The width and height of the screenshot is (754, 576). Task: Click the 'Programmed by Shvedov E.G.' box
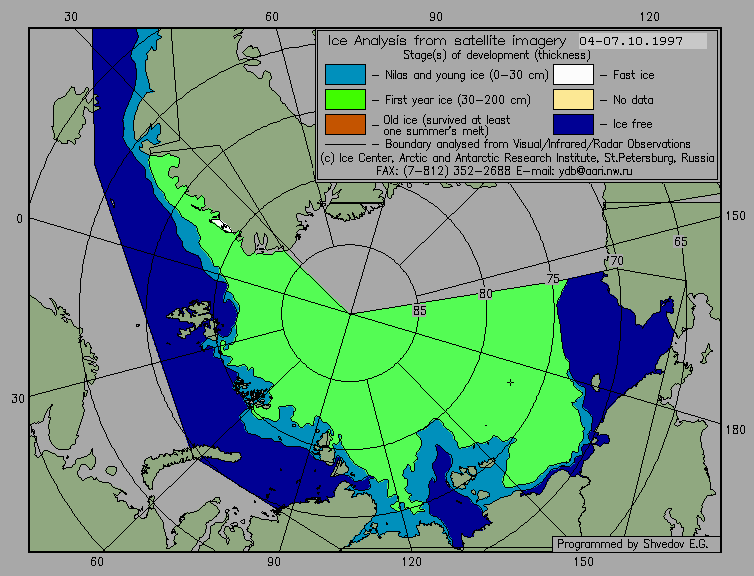pyautogui.click(x=636, y=544)
